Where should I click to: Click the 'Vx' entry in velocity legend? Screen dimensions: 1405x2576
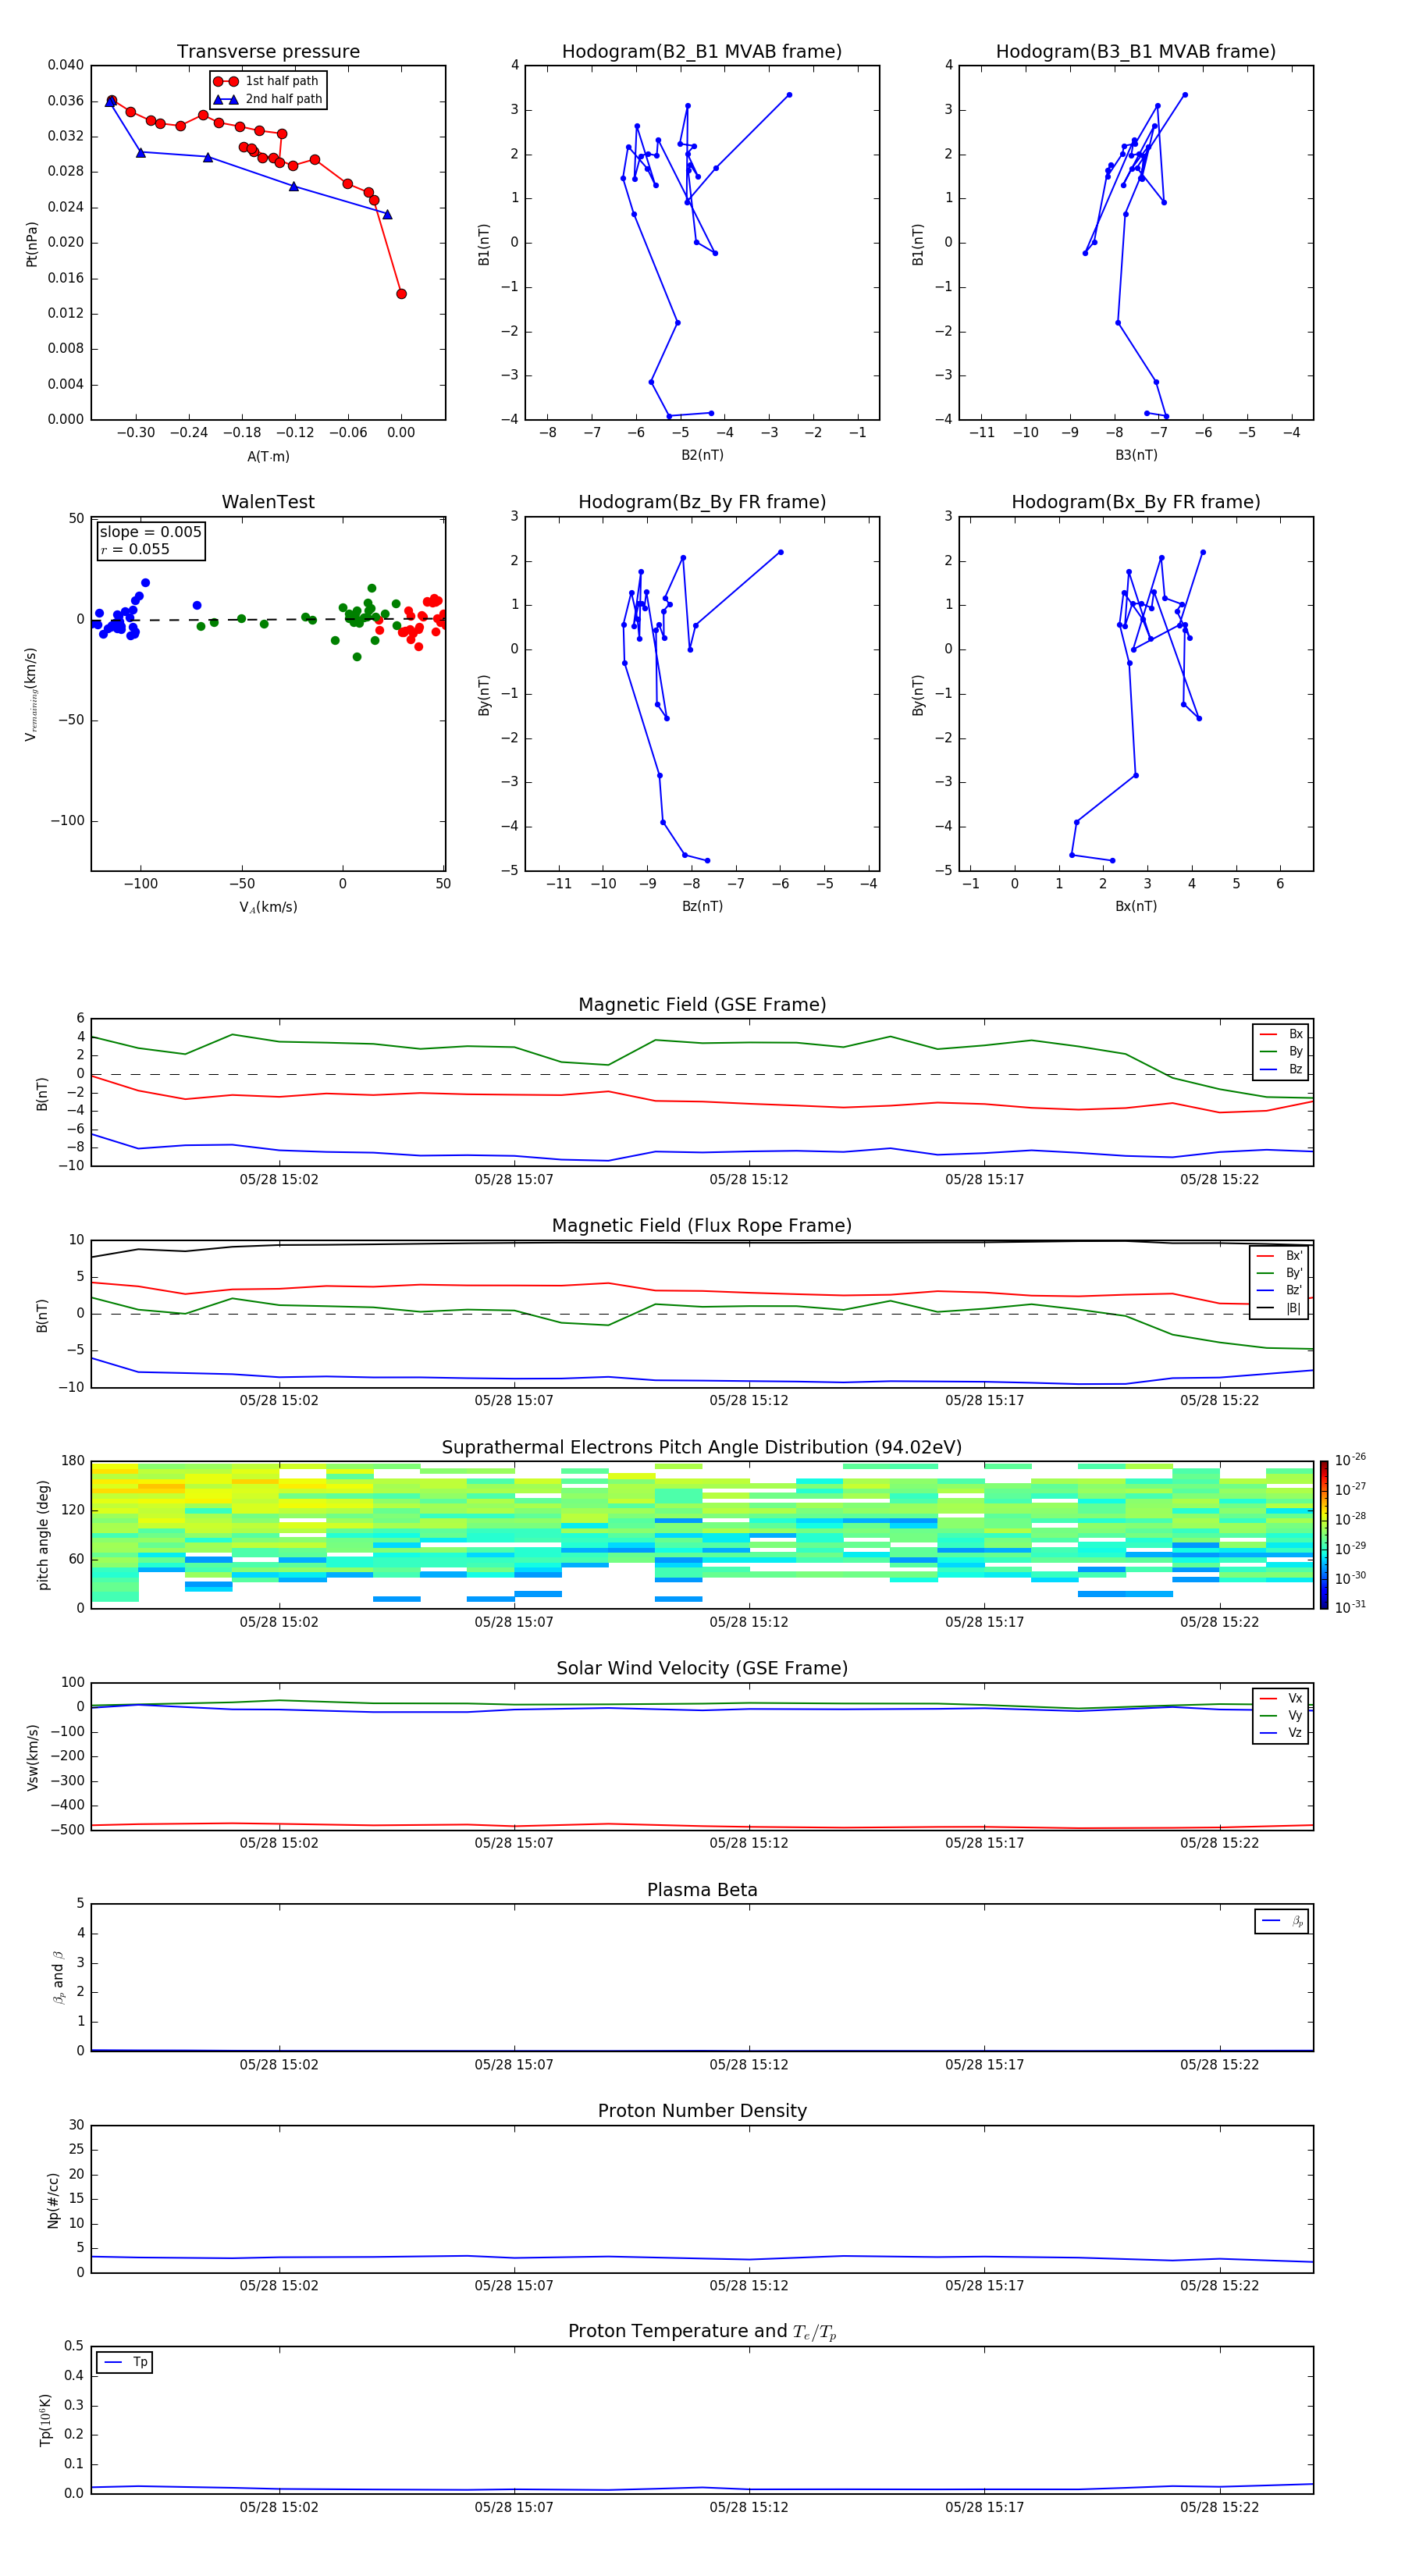pyautogui.click(x=1281, y=1698)
